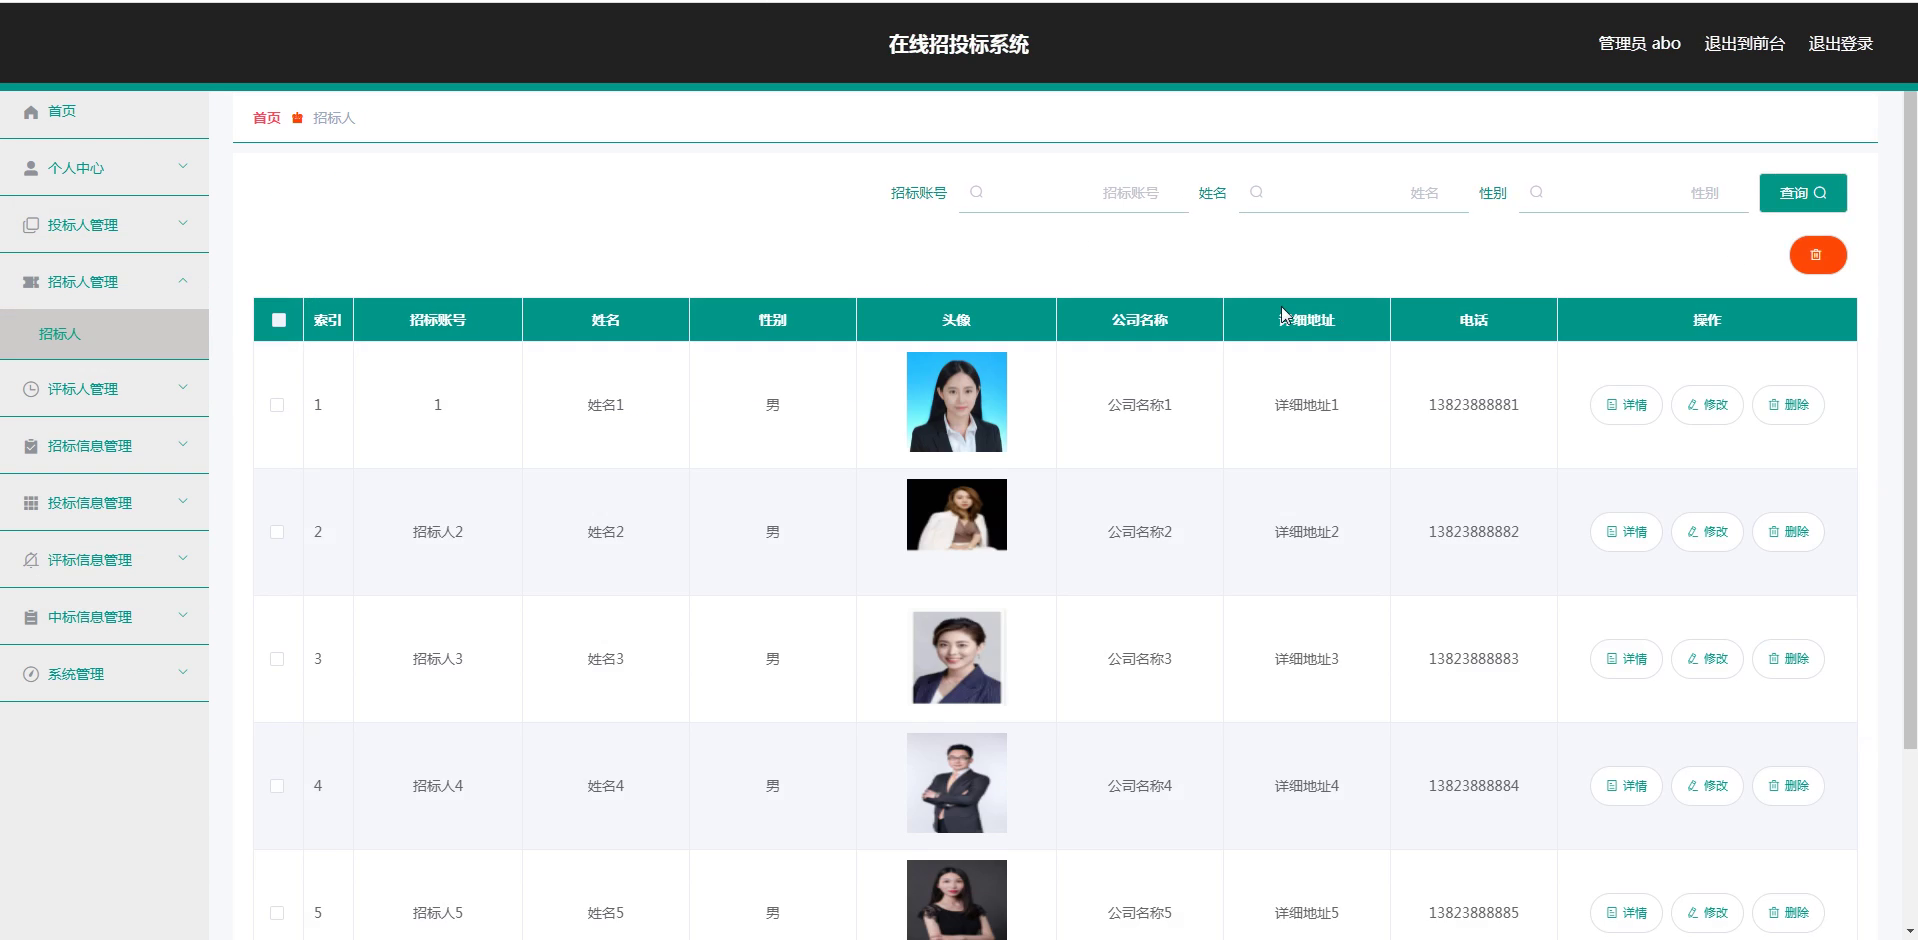The height and width of the screenshot is (940, 1918).
Task: Click the icon of 评标信息管理
Action: pyautogui.click(x=31, y=560)
